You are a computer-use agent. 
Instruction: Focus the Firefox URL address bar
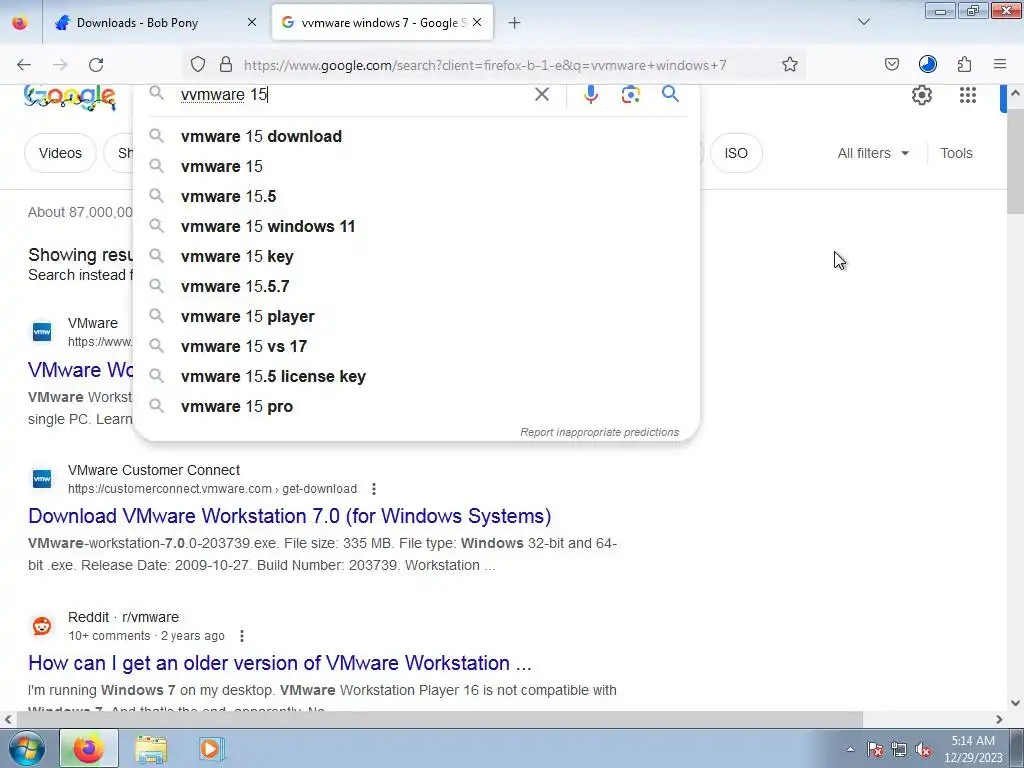tap(485, 65)
